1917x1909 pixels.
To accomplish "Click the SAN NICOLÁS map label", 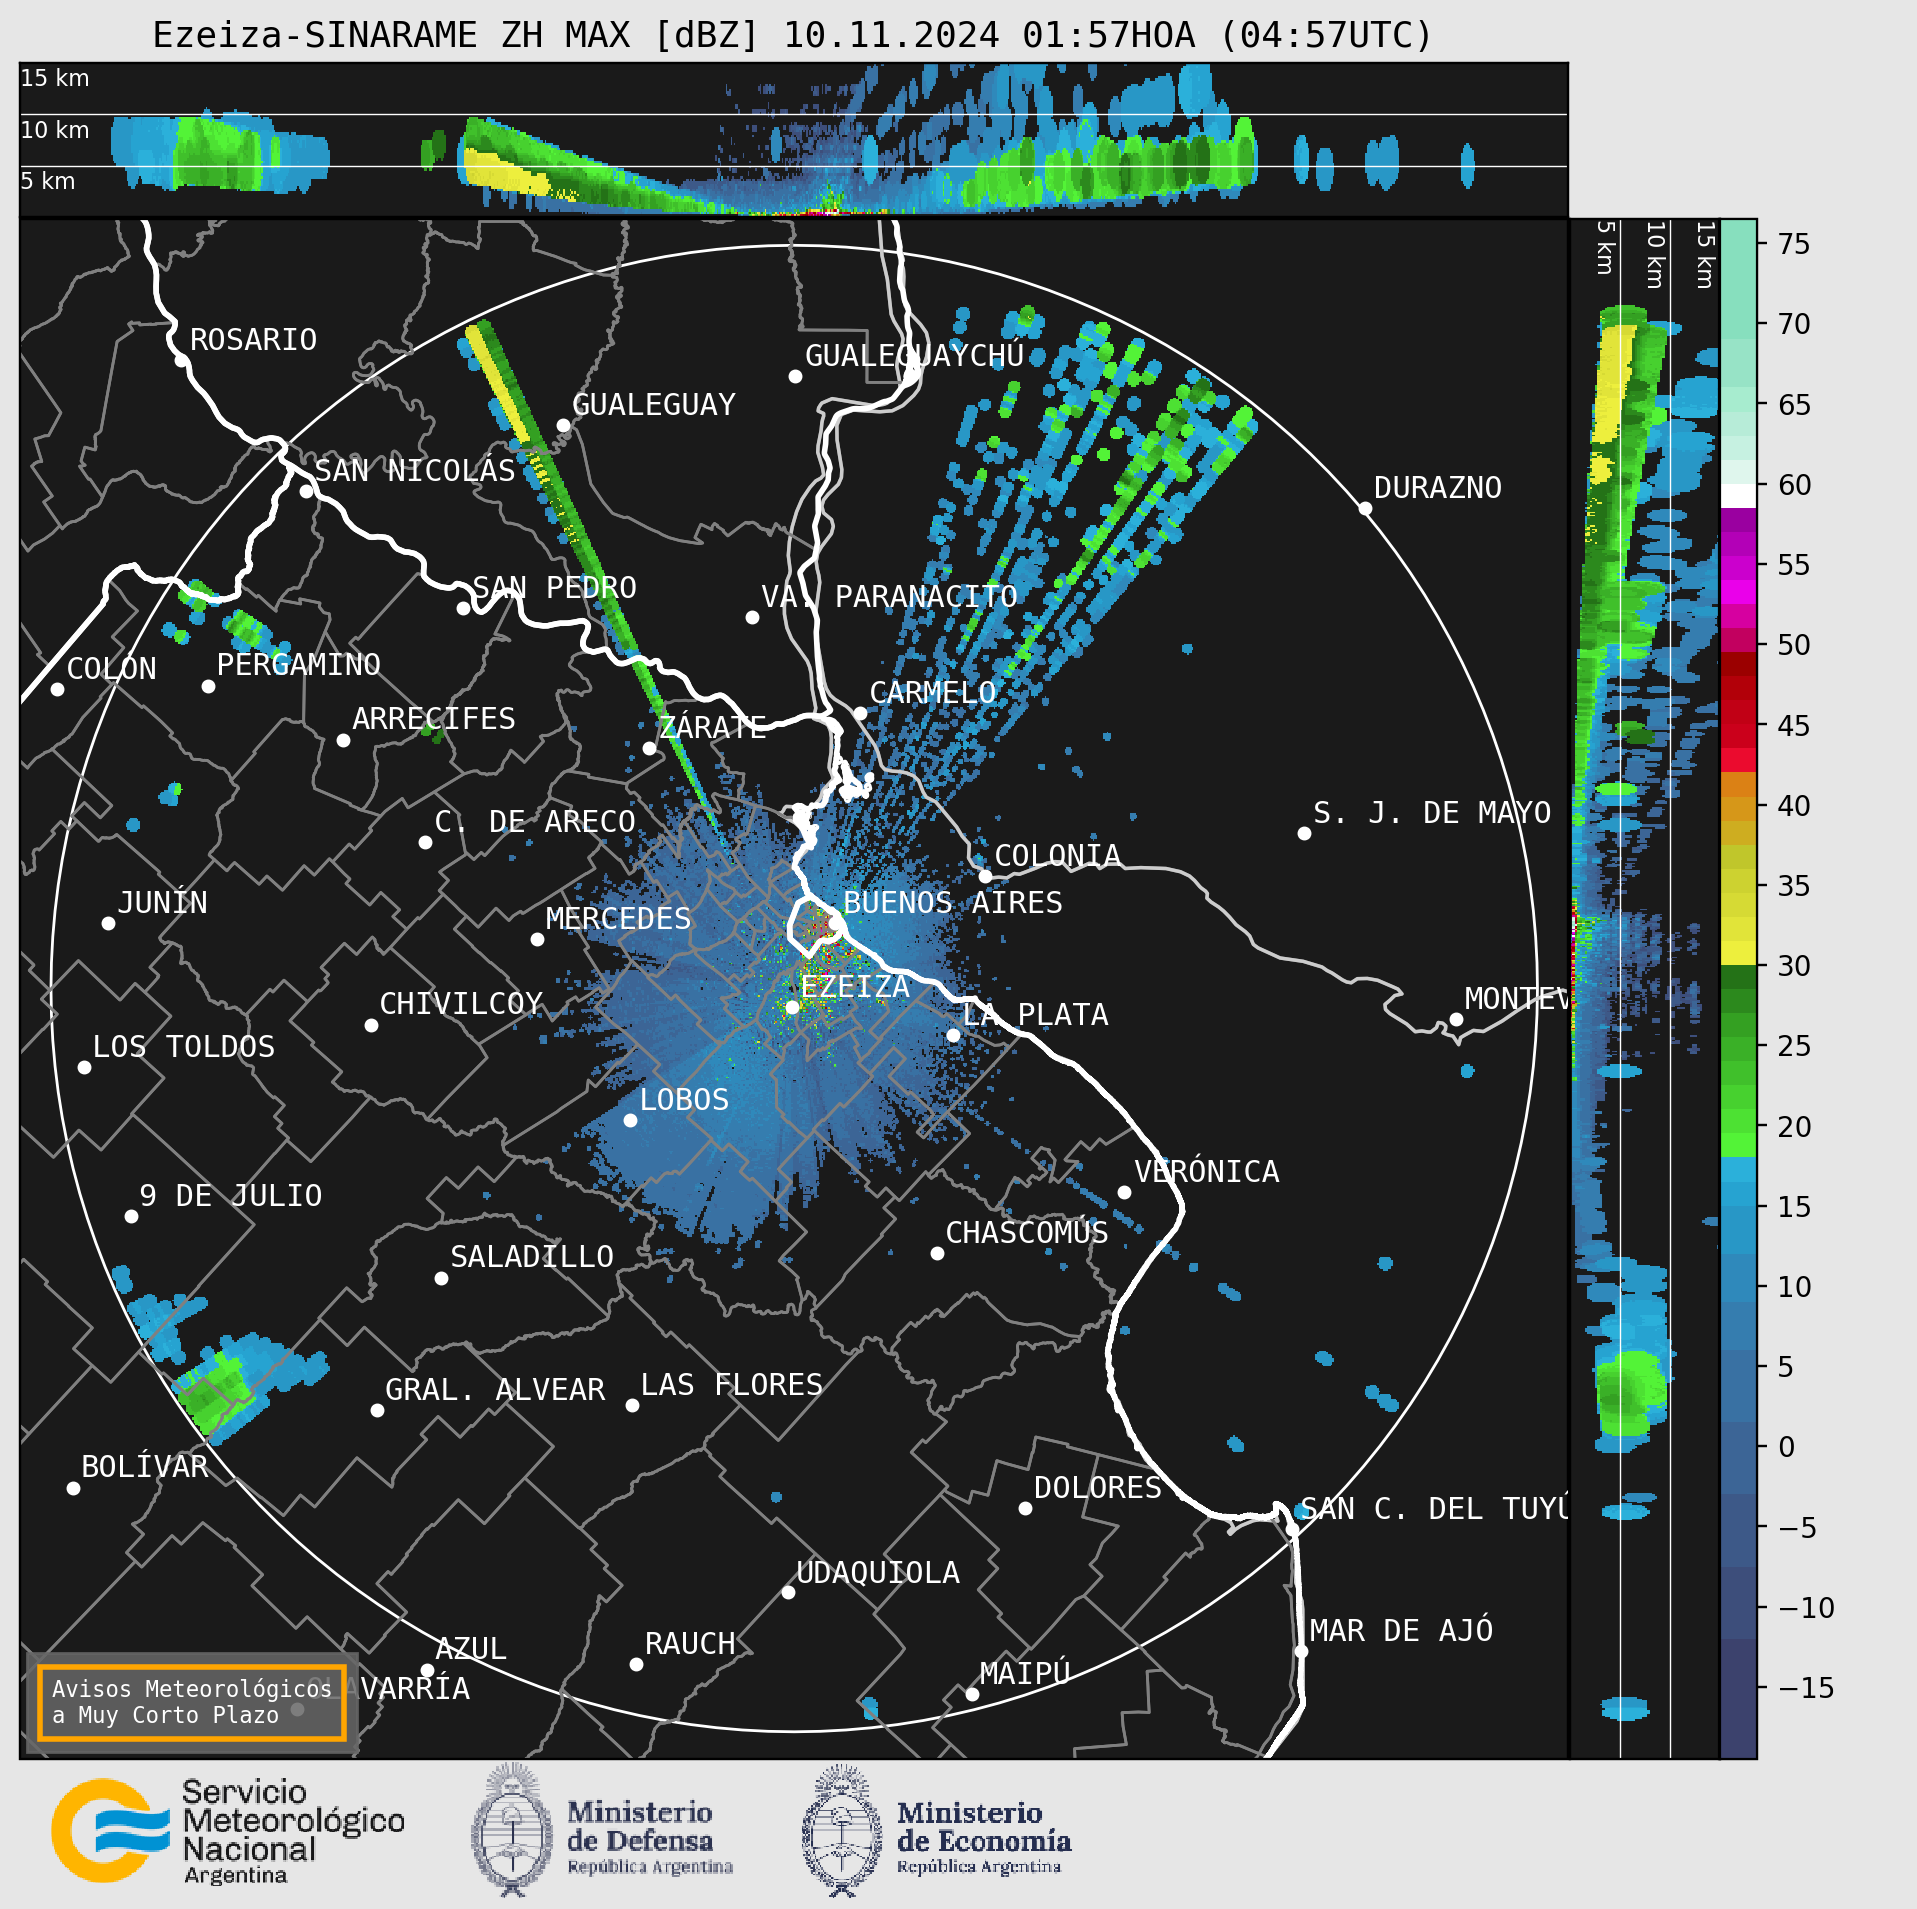I will pos(415,471).
